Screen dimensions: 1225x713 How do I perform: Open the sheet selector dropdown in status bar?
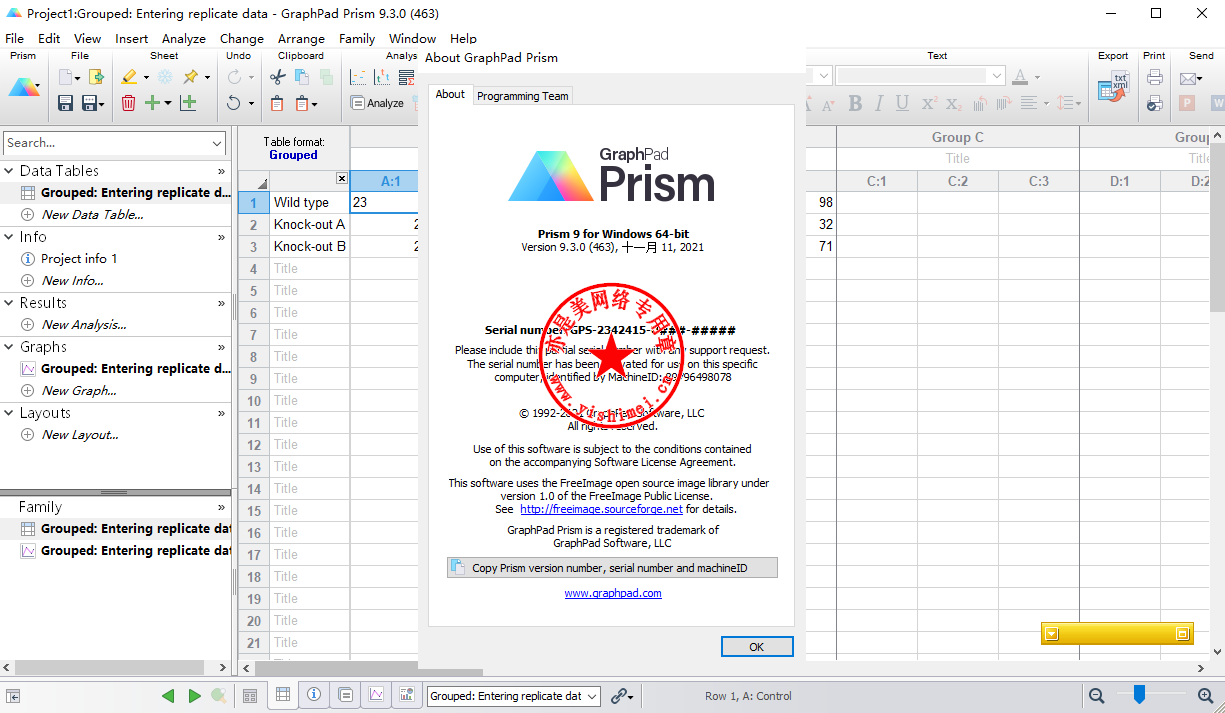click(514, 696)
